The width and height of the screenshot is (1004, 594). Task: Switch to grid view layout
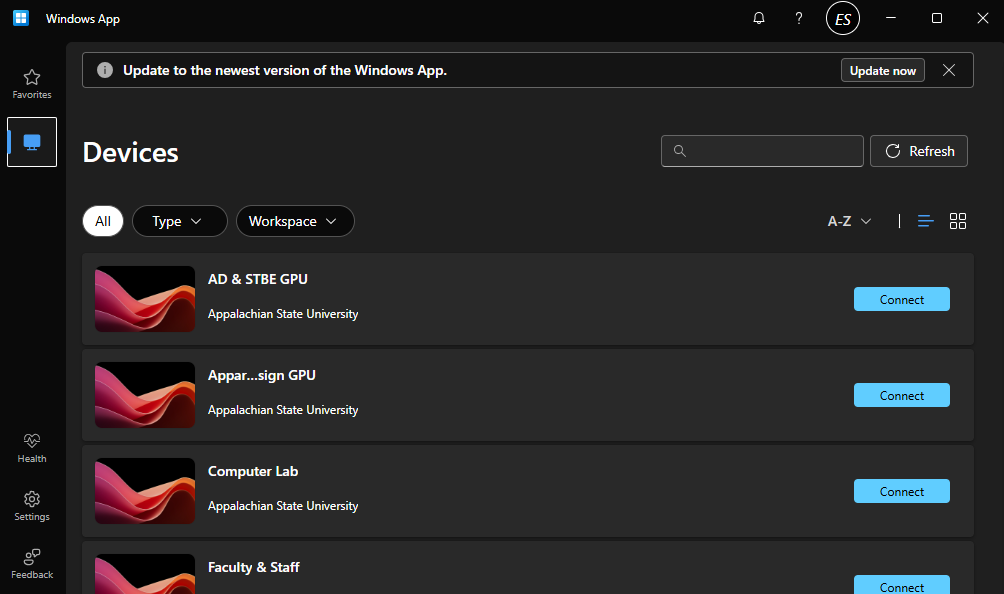958,221
